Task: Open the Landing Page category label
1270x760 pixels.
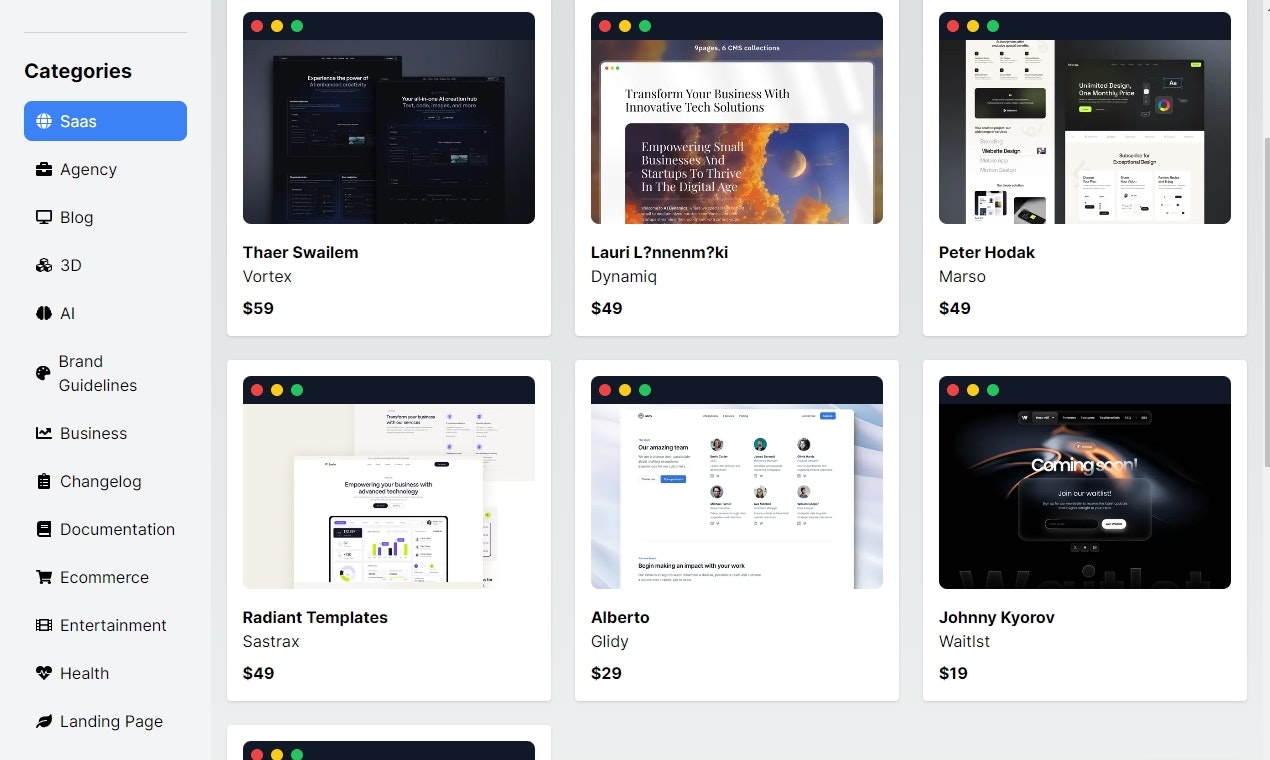Action: [x=111, y=721]
